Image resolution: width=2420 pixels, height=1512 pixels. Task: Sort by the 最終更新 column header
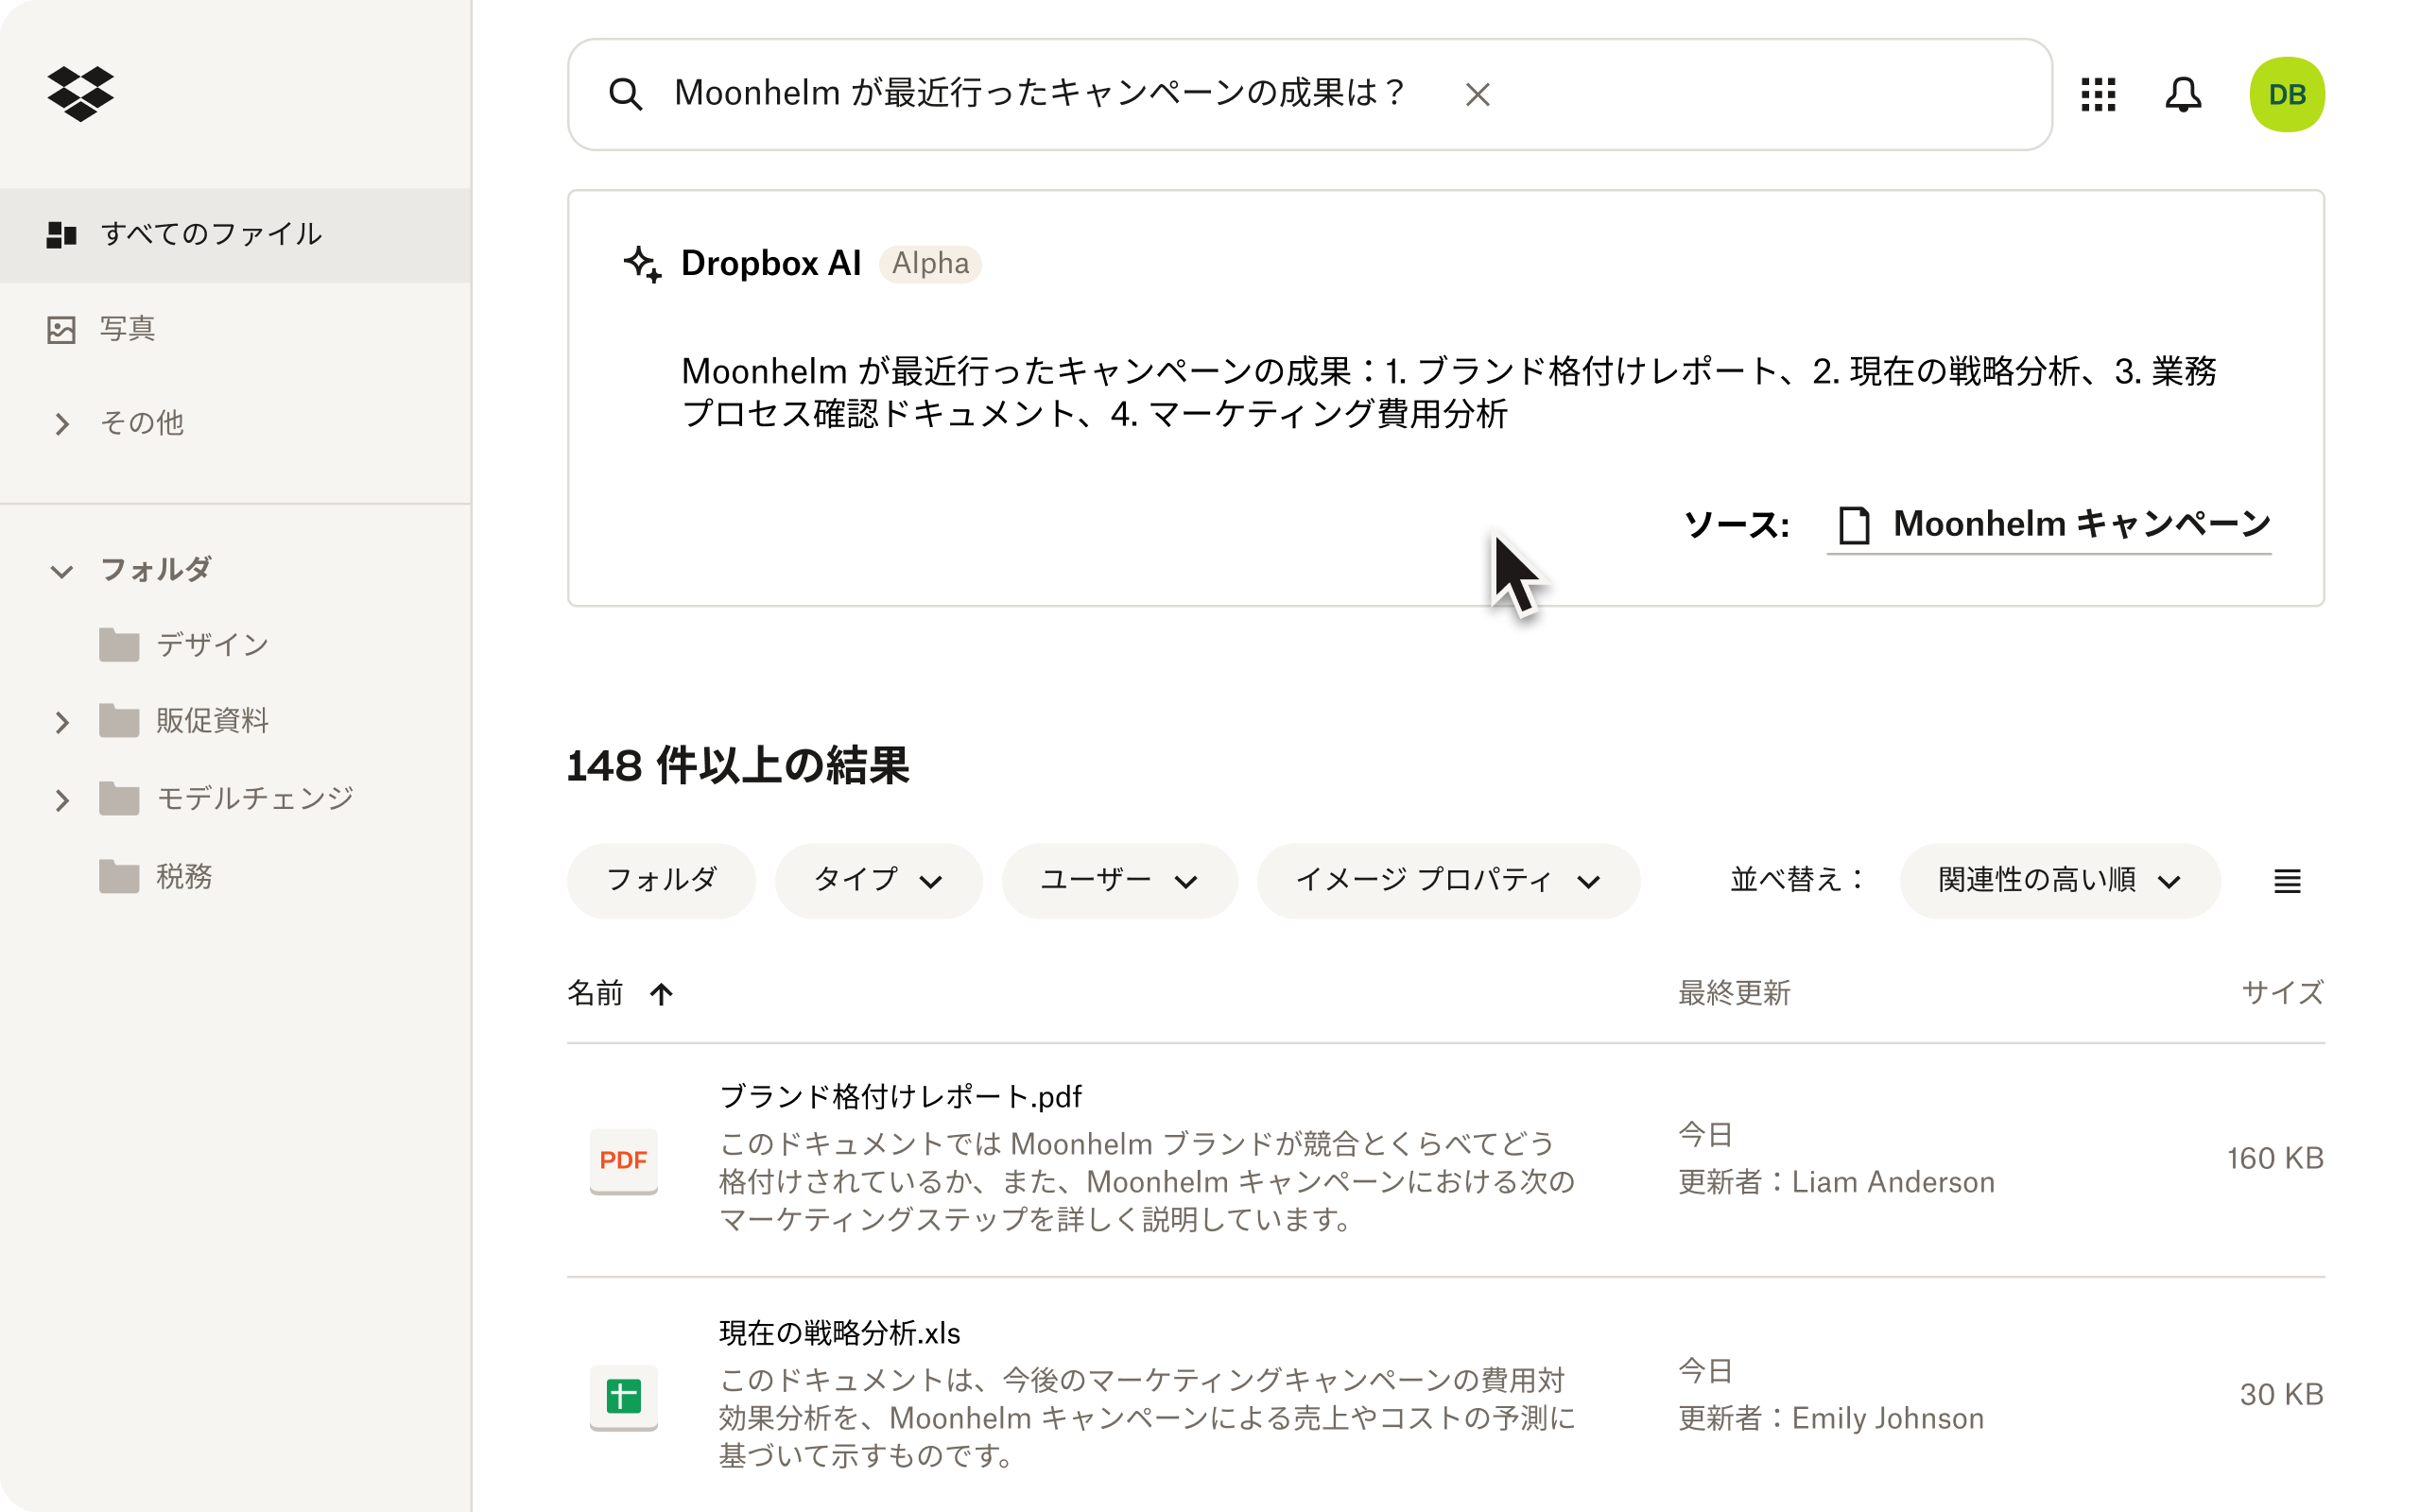pyautogui.click(x=1734, y=993)
